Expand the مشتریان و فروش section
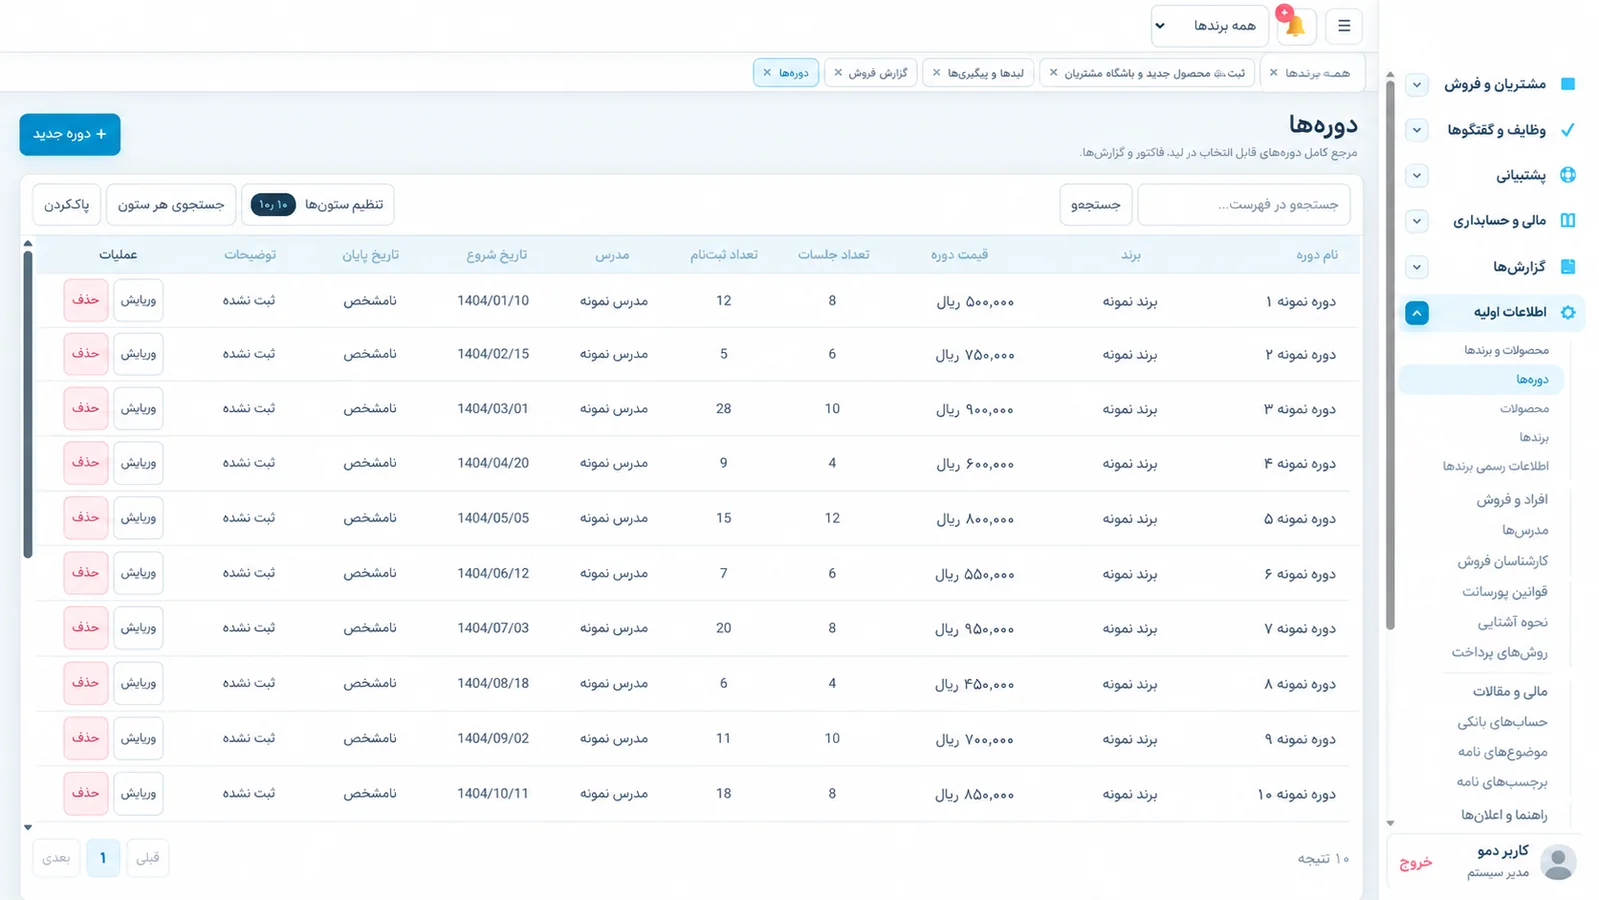Screen dimensions: 1599x900 click(1417, 85)
